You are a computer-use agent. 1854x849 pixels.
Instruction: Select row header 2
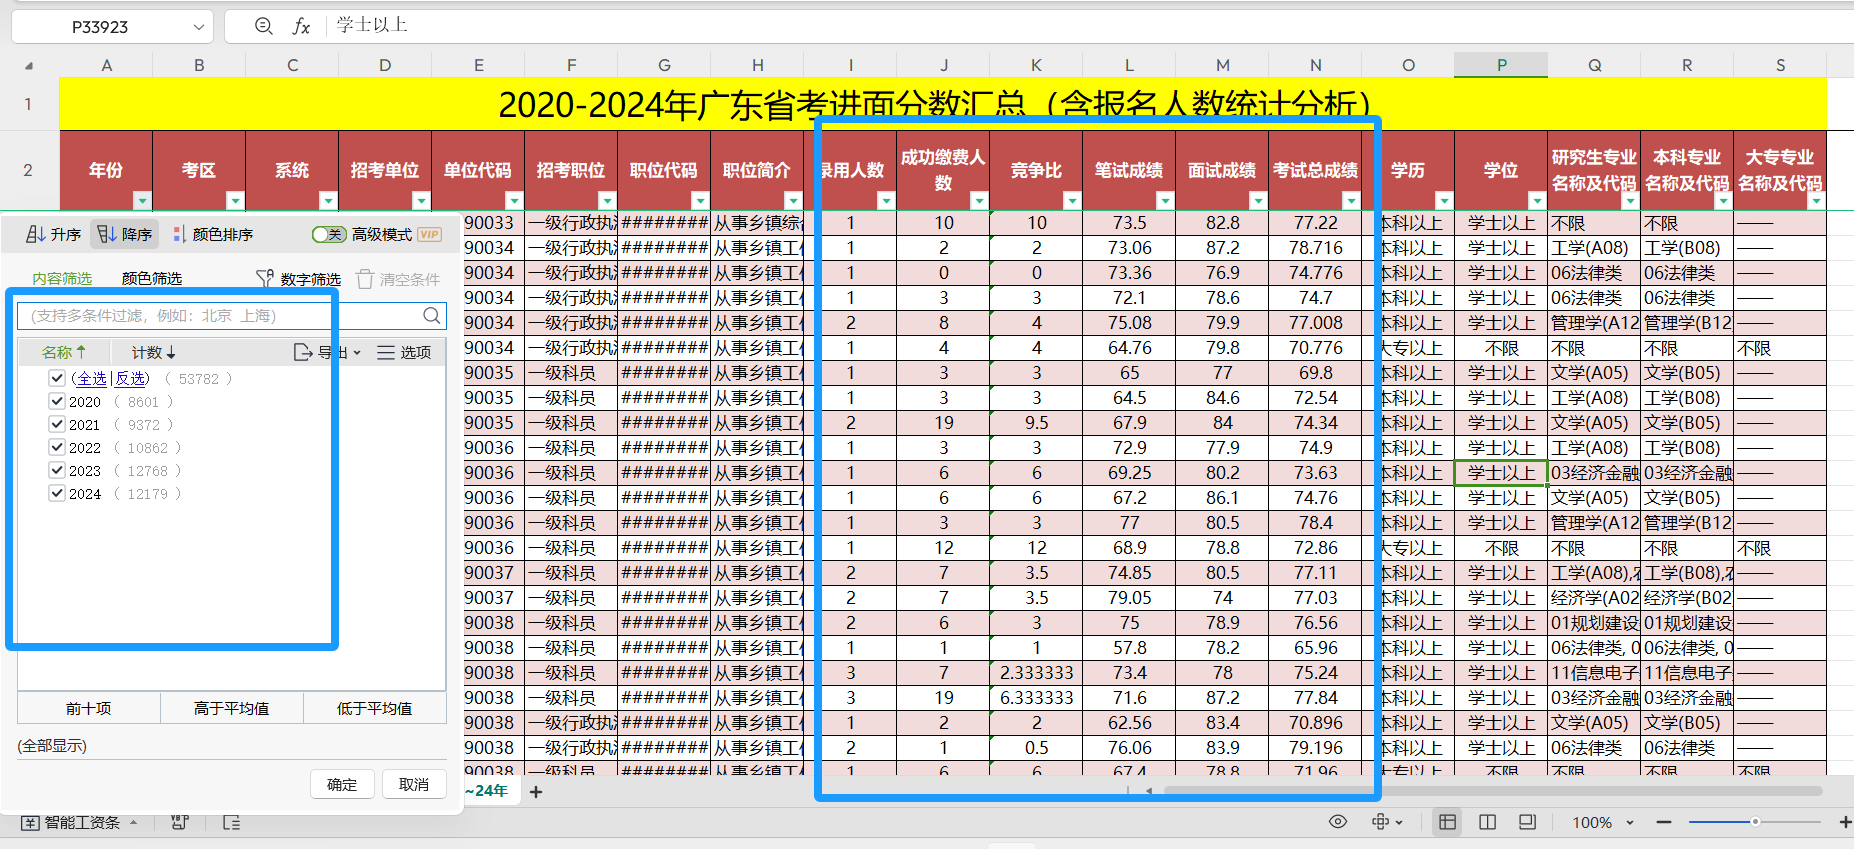(28, 170)
